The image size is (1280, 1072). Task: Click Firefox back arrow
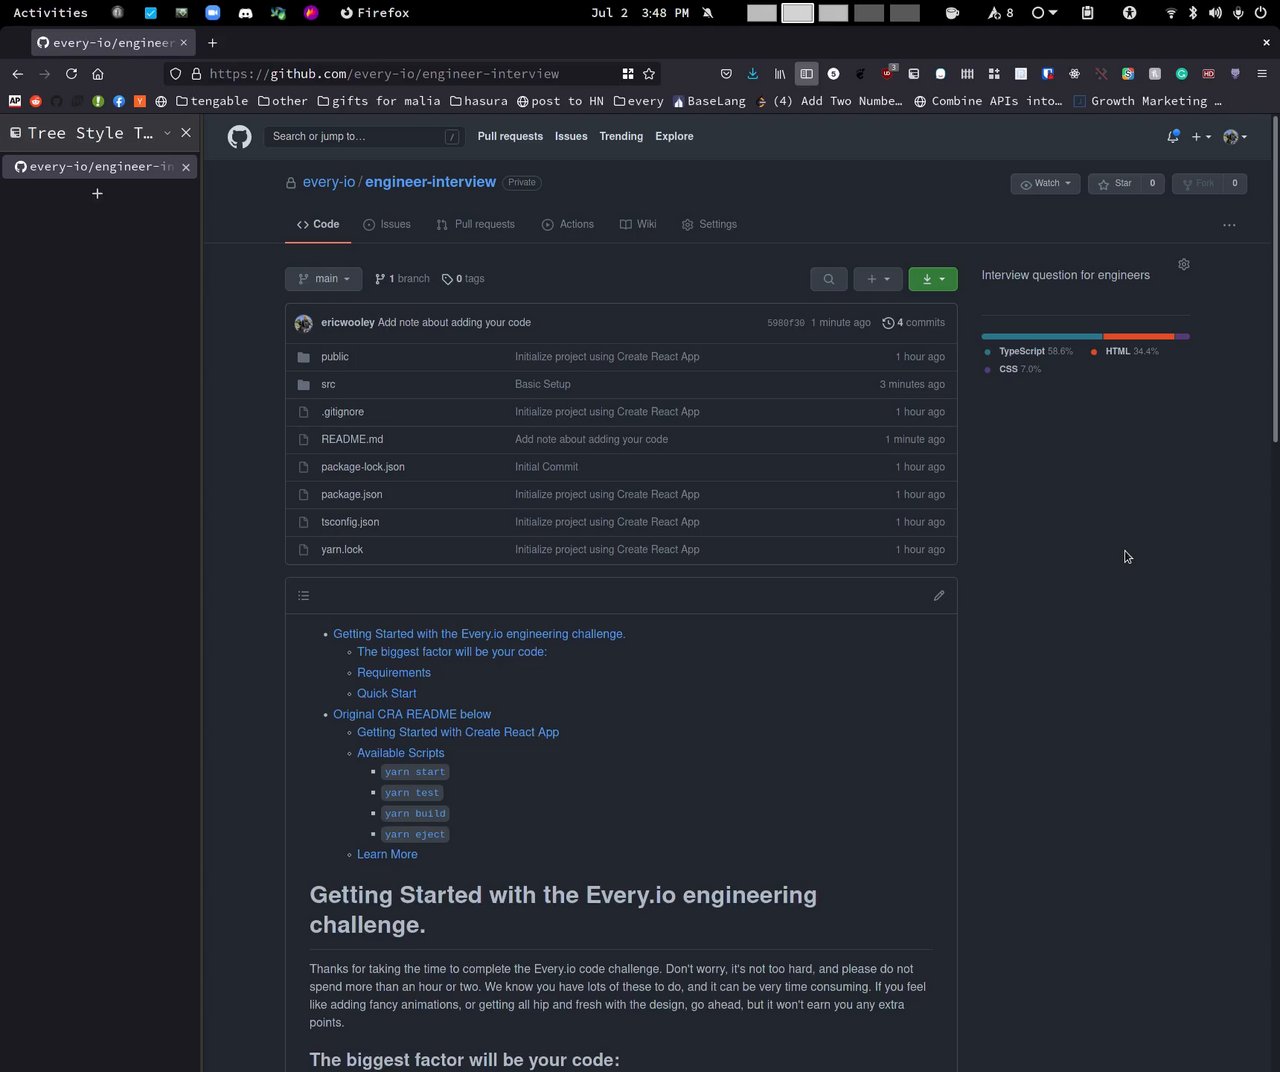click(x=18, y=74)
